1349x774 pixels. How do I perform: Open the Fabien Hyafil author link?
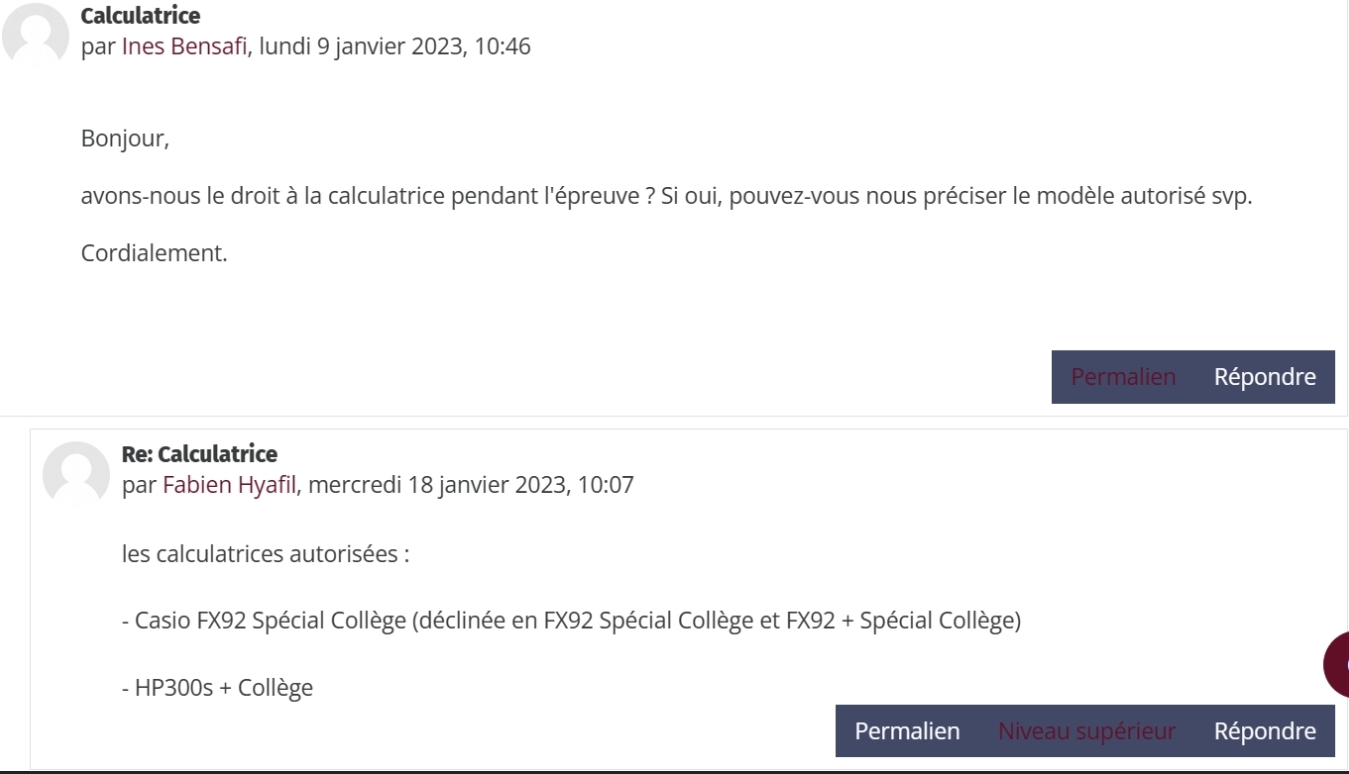(x=230, y=485)
